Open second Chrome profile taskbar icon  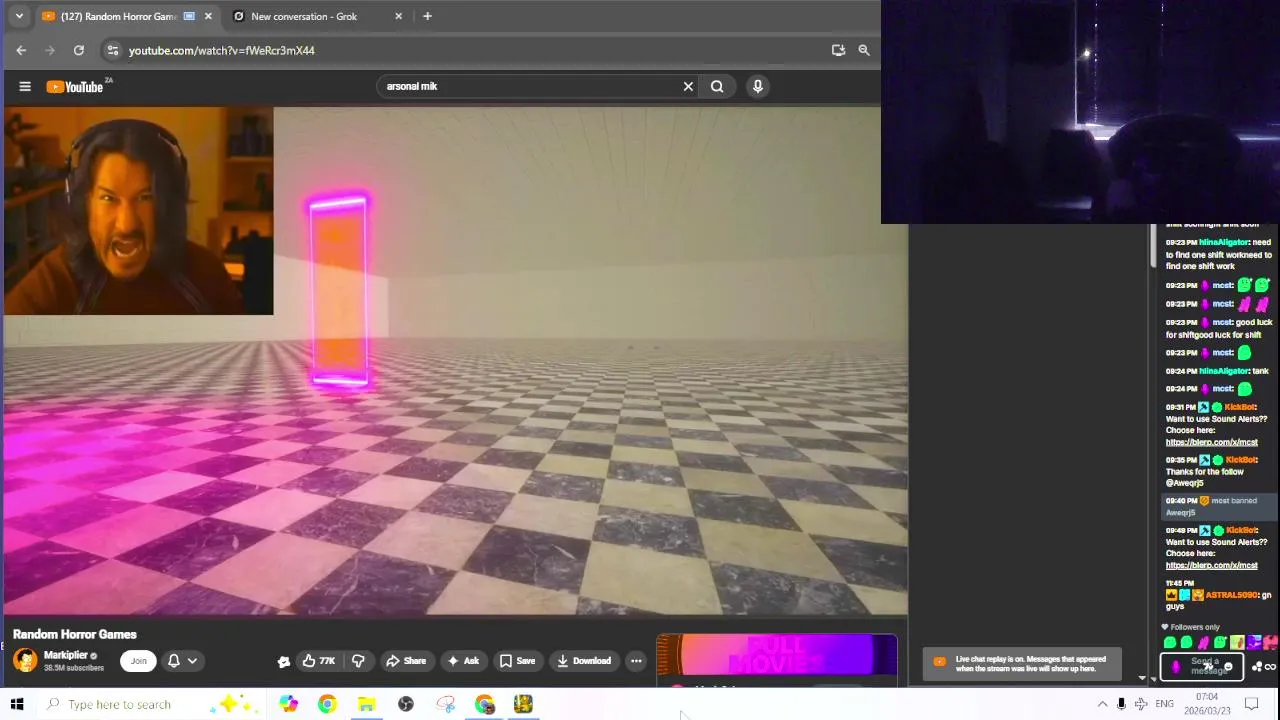tap(484, 704)
